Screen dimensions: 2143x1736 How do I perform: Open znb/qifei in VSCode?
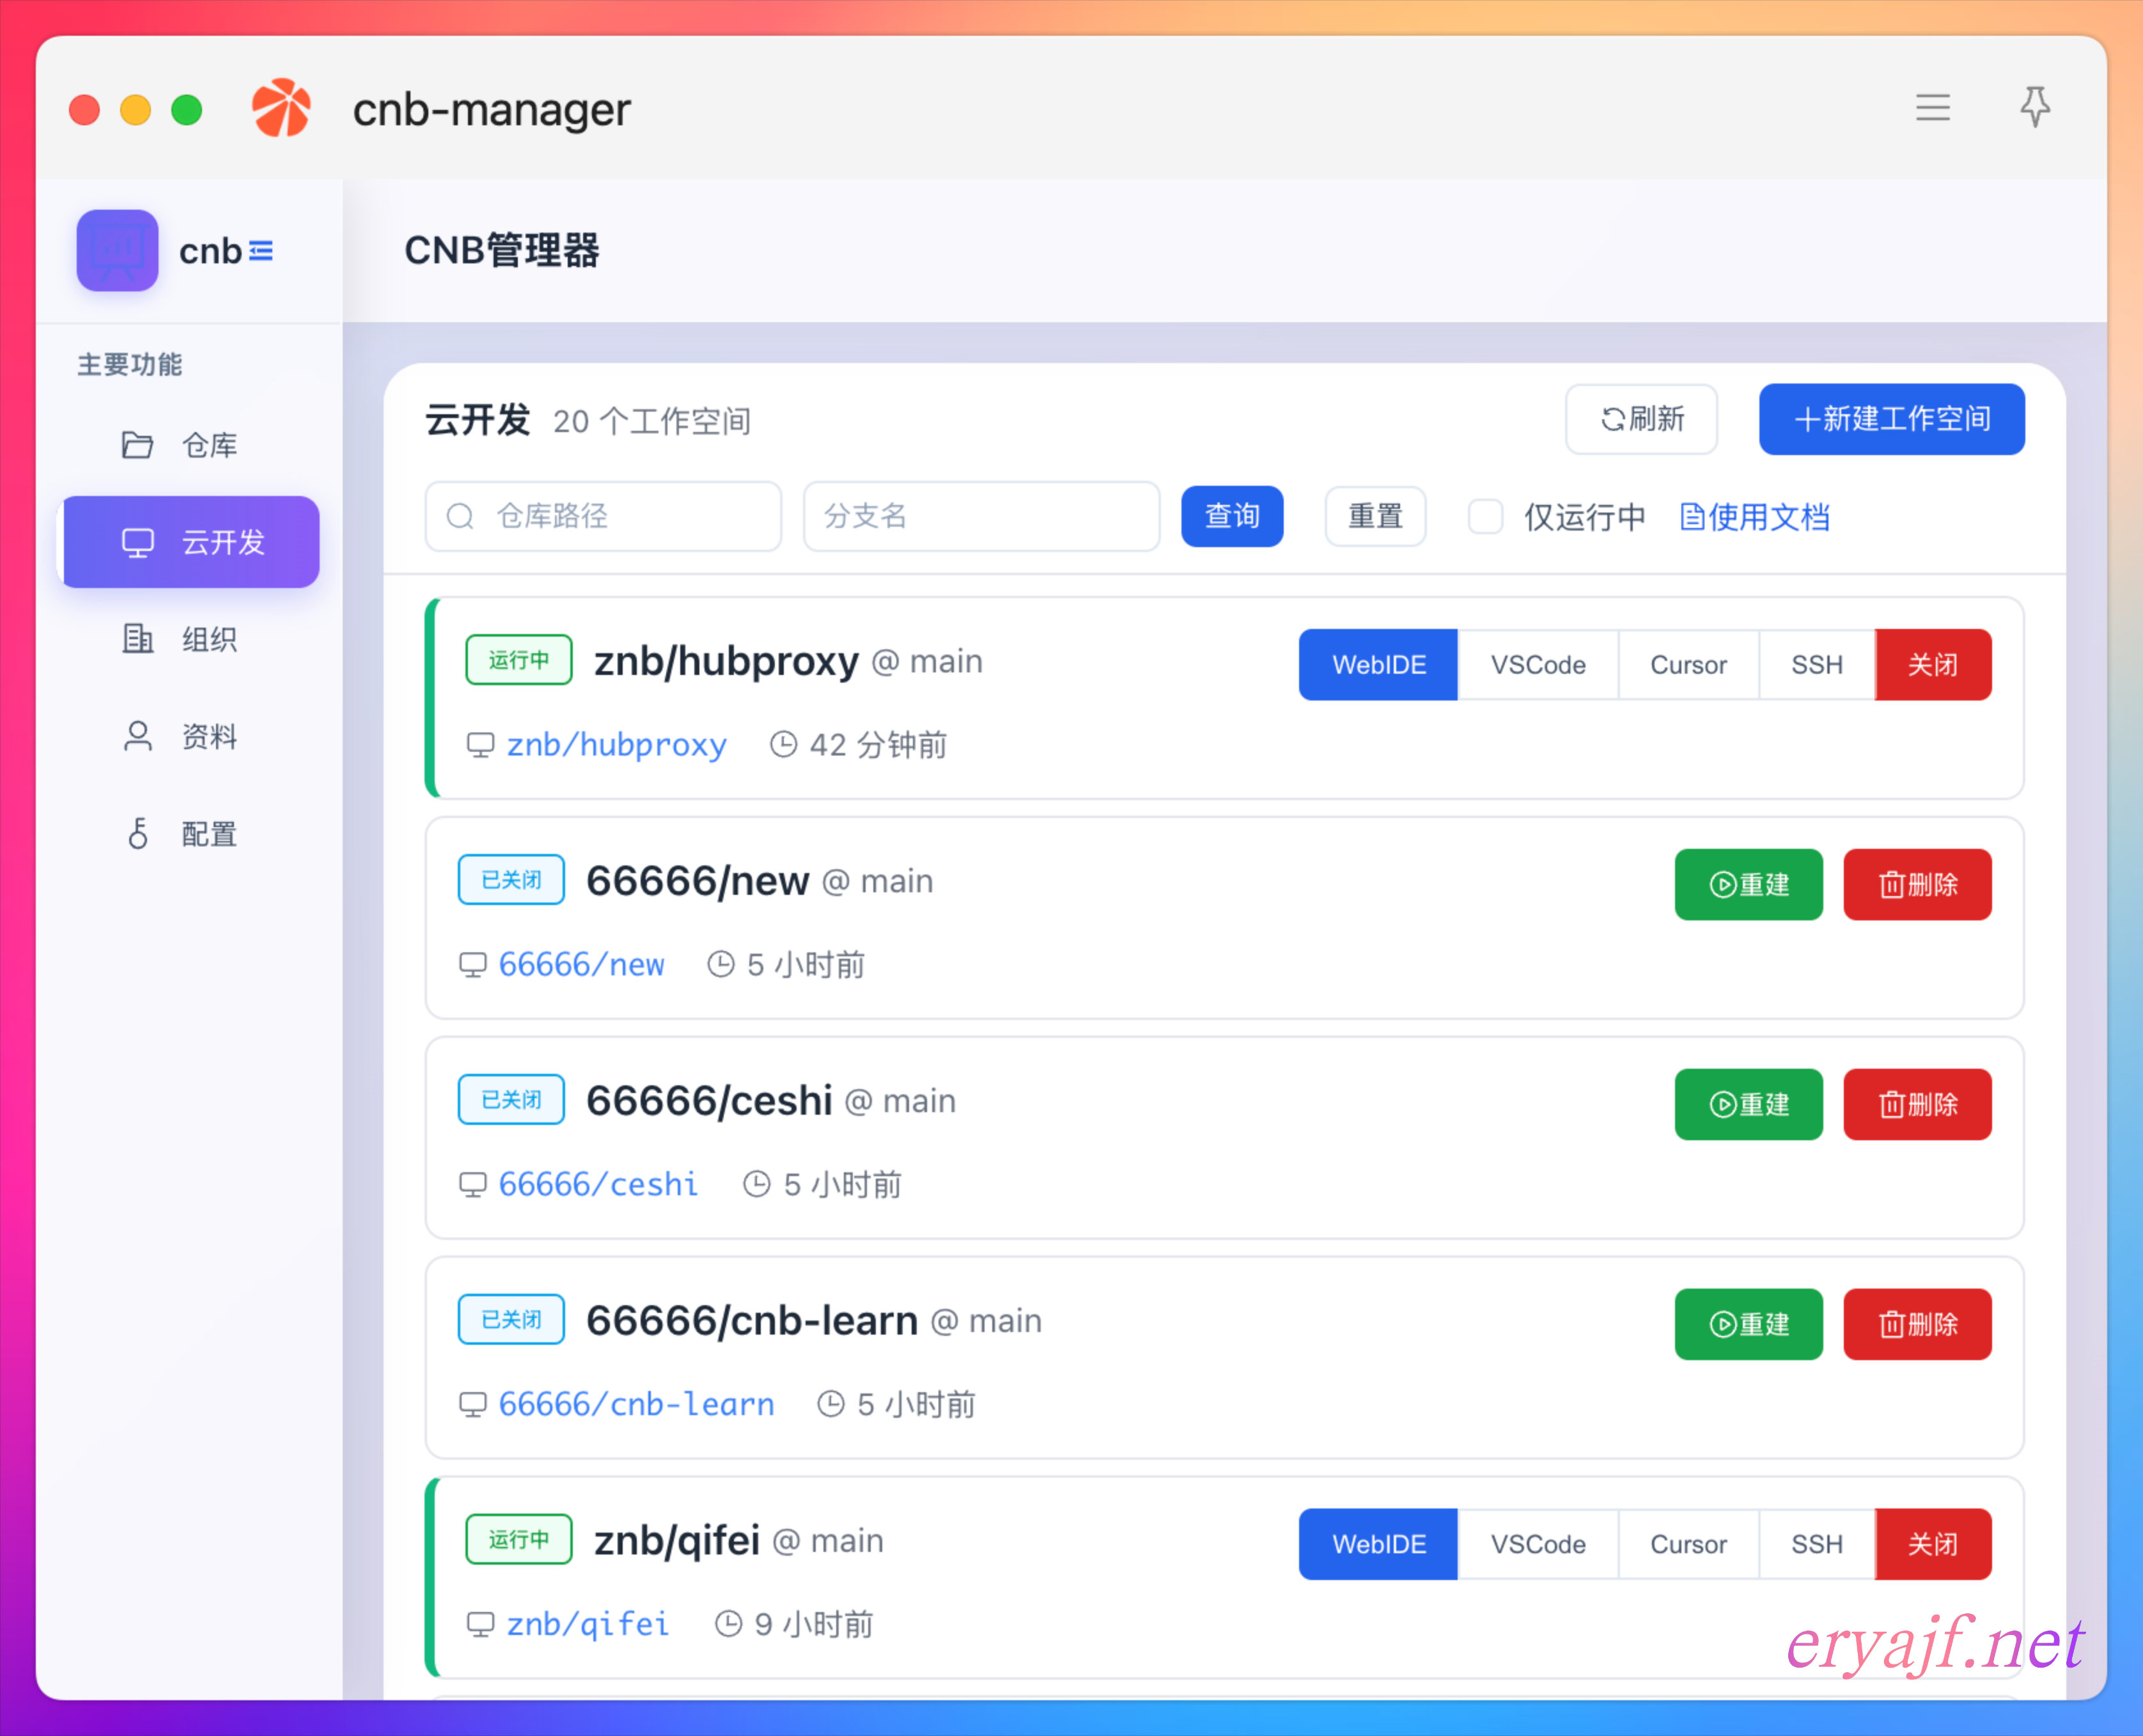click(1538, 1545)
